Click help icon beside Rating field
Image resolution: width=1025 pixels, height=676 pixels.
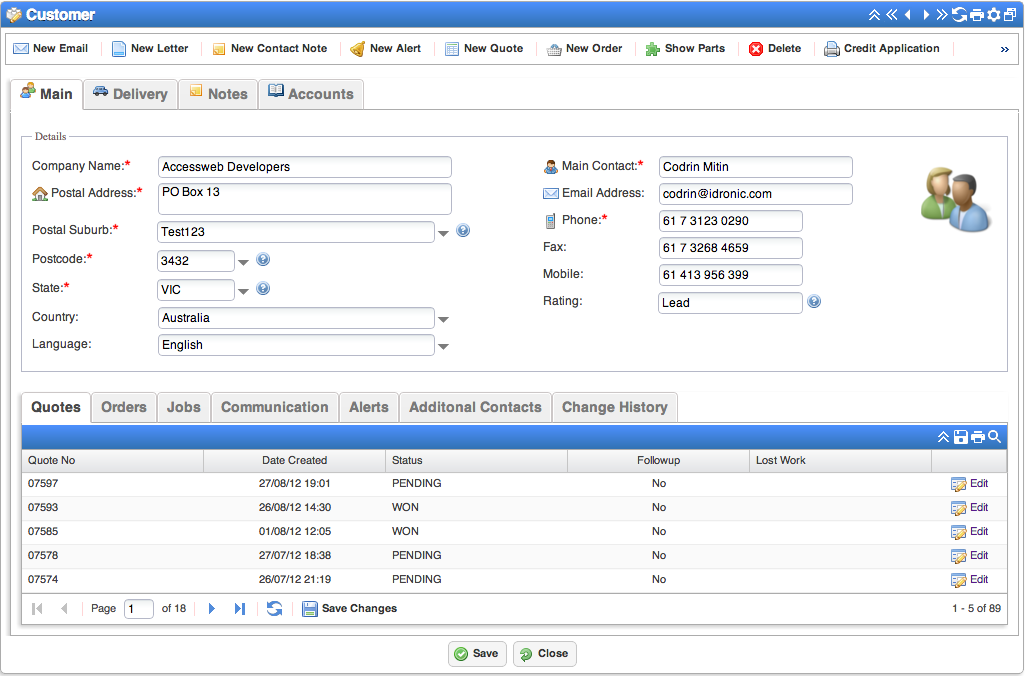[x=814, y=301]
